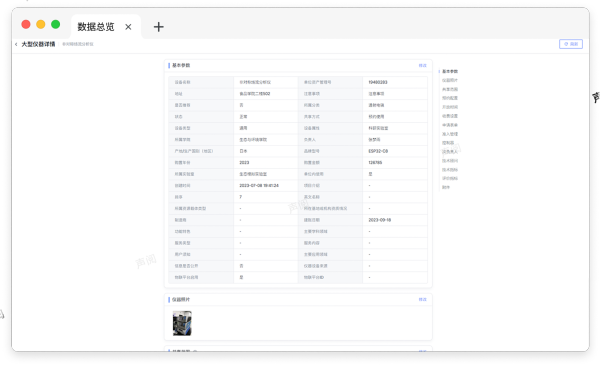Viewport: 600px width, 366px height.
Task: Jump to 仪器照片 in the anchor navigation
Action: (450, 80)
